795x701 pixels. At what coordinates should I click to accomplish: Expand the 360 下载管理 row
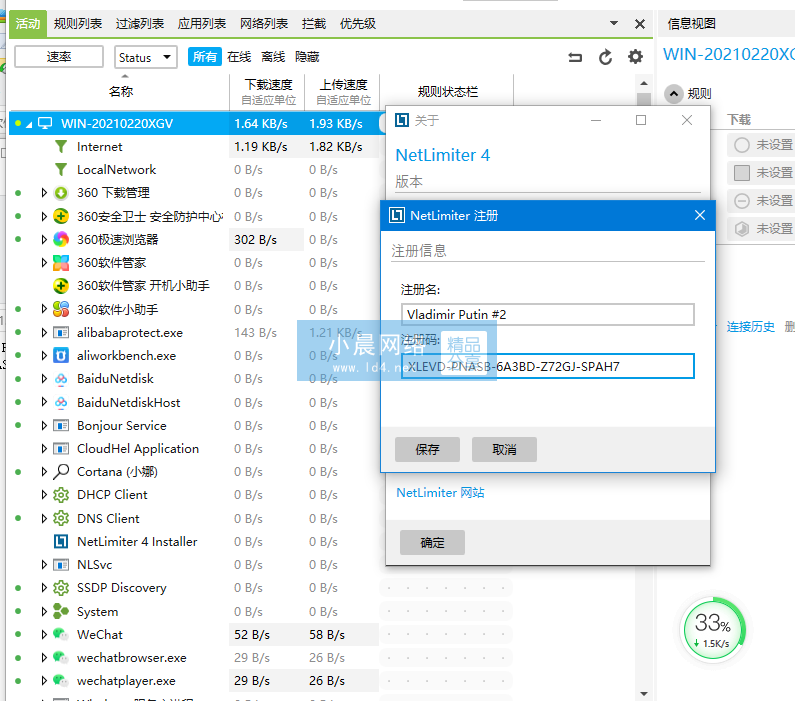point(44,193)
